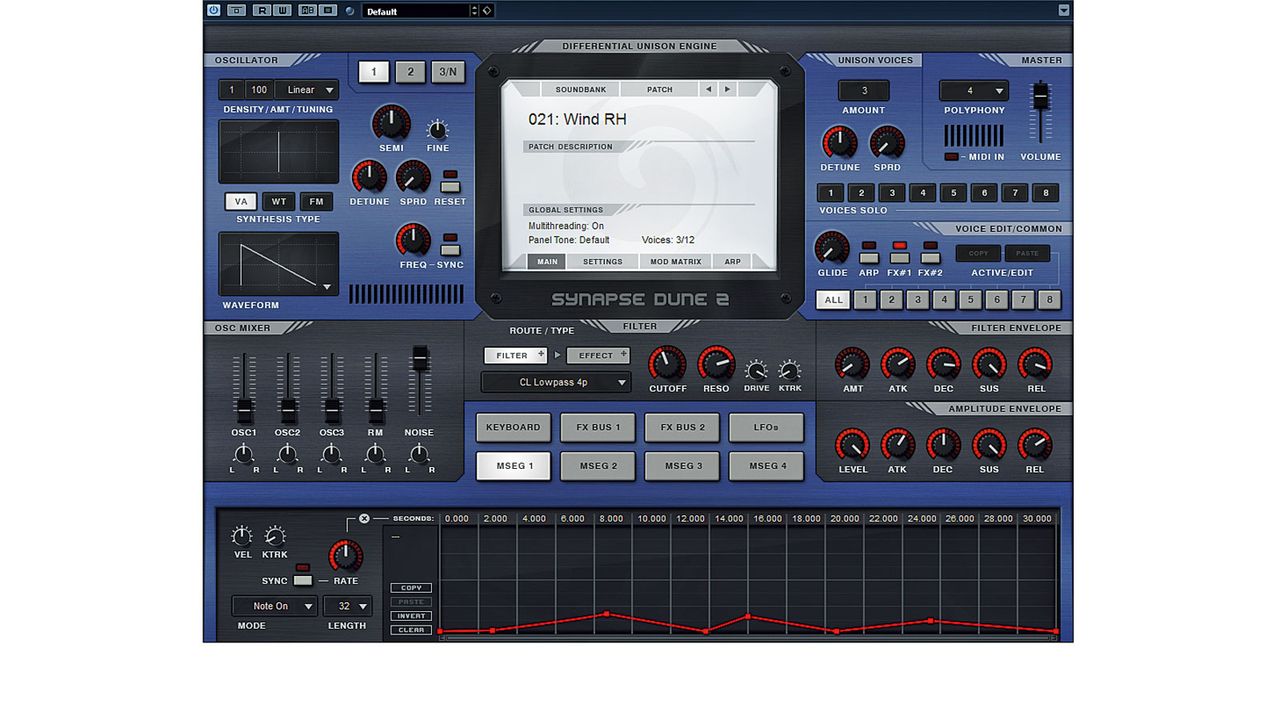Click the filter RESO knob
The width and height of the screenshot is (1280, 720).
point(716,364)
